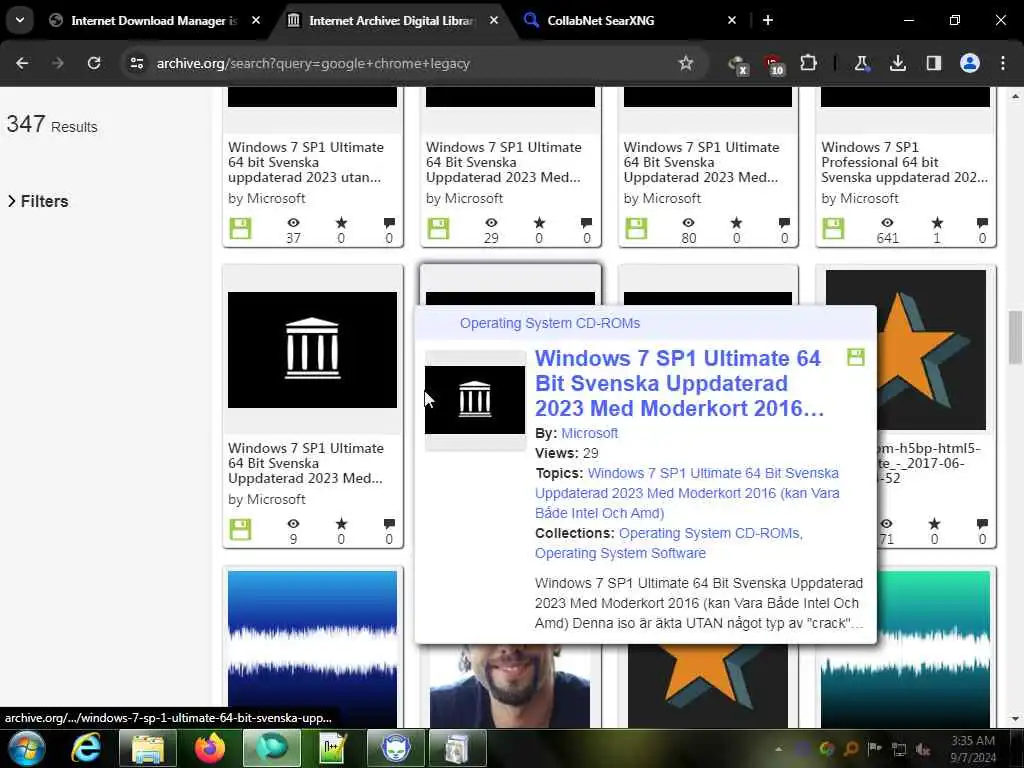Screen dimensions: 1024x768
Task: Launch Firefox from the taskbar
Action: point(210,748)
